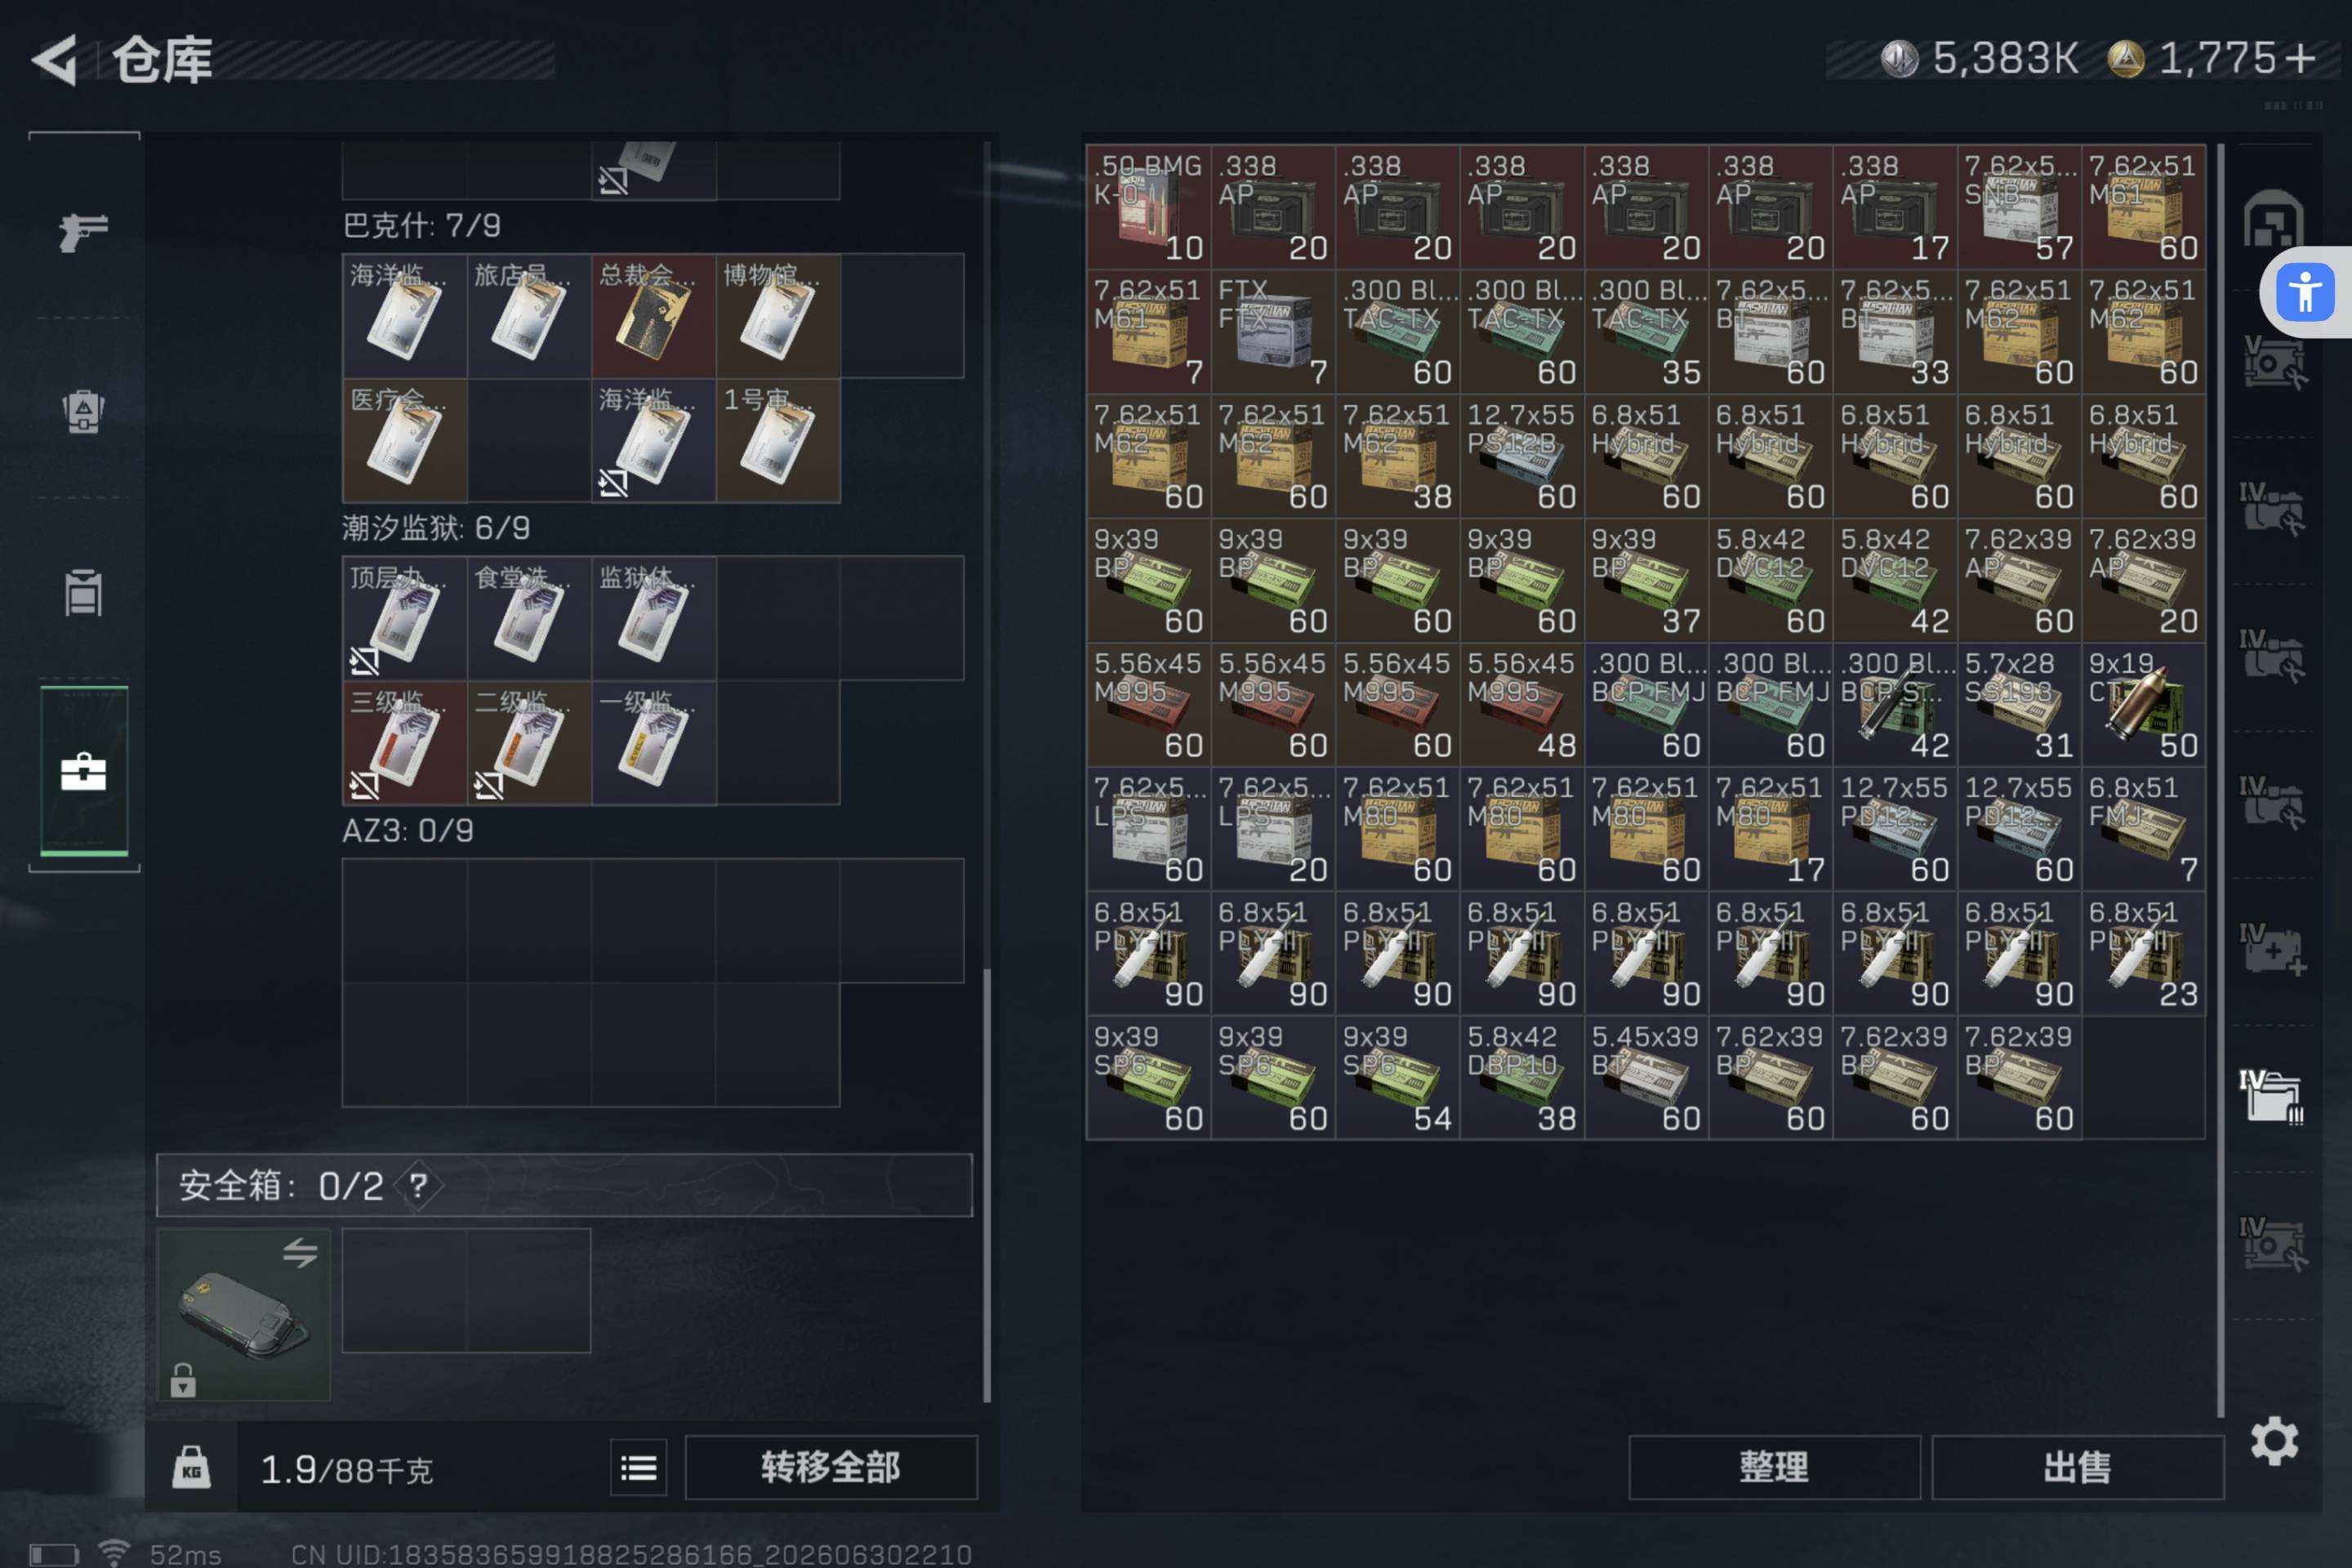Swap the secure container via arrows icon
The width and height of the screenshot is (2352, 1568).
point(300,1252)
